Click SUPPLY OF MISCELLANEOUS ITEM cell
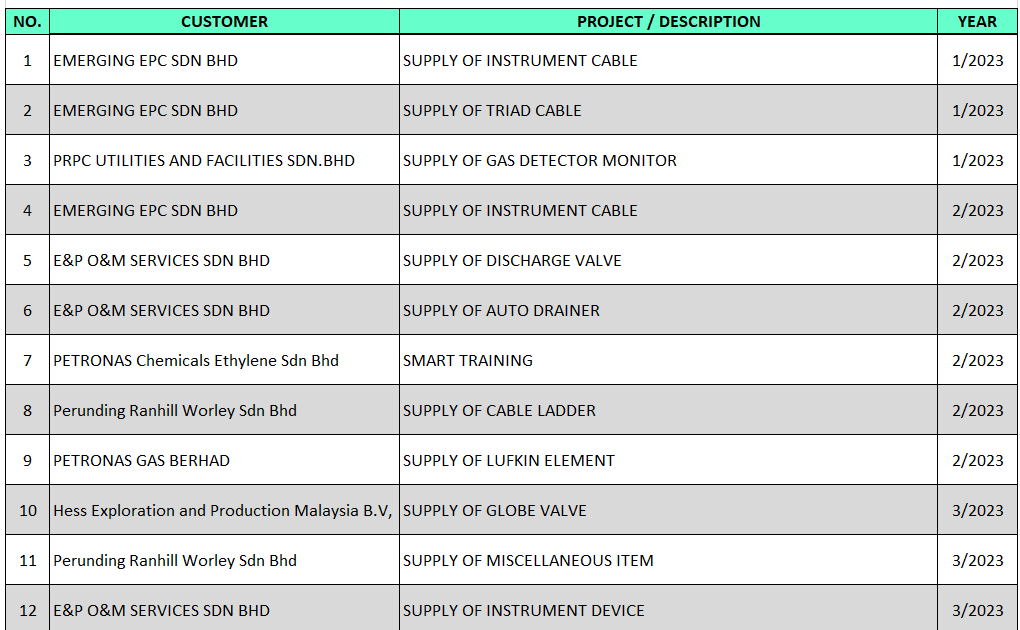The width and height of the screenshot is (1020, 630). tap(528, 560)
